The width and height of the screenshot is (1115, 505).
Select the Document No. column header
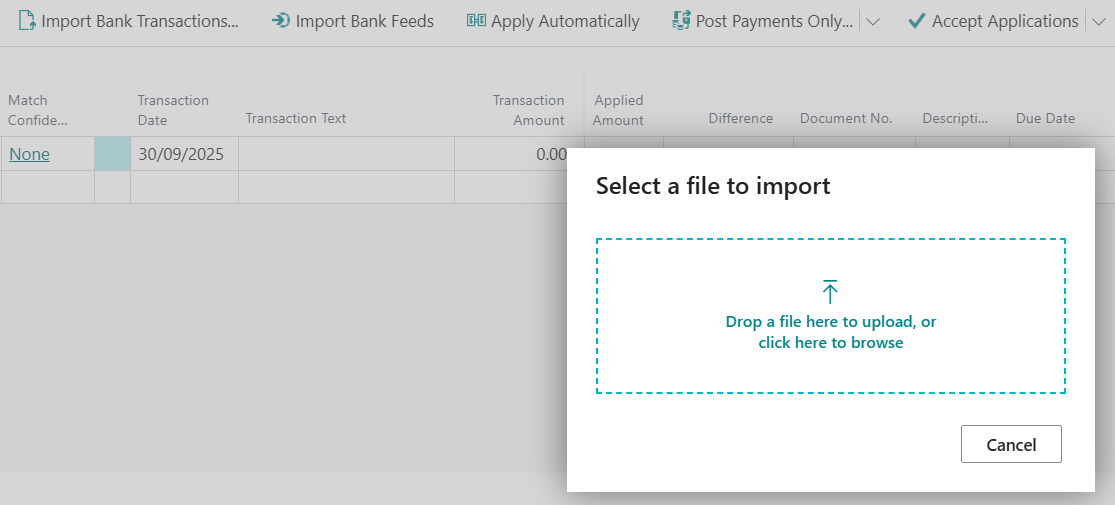pyautogui.click(x=845, y=118)
